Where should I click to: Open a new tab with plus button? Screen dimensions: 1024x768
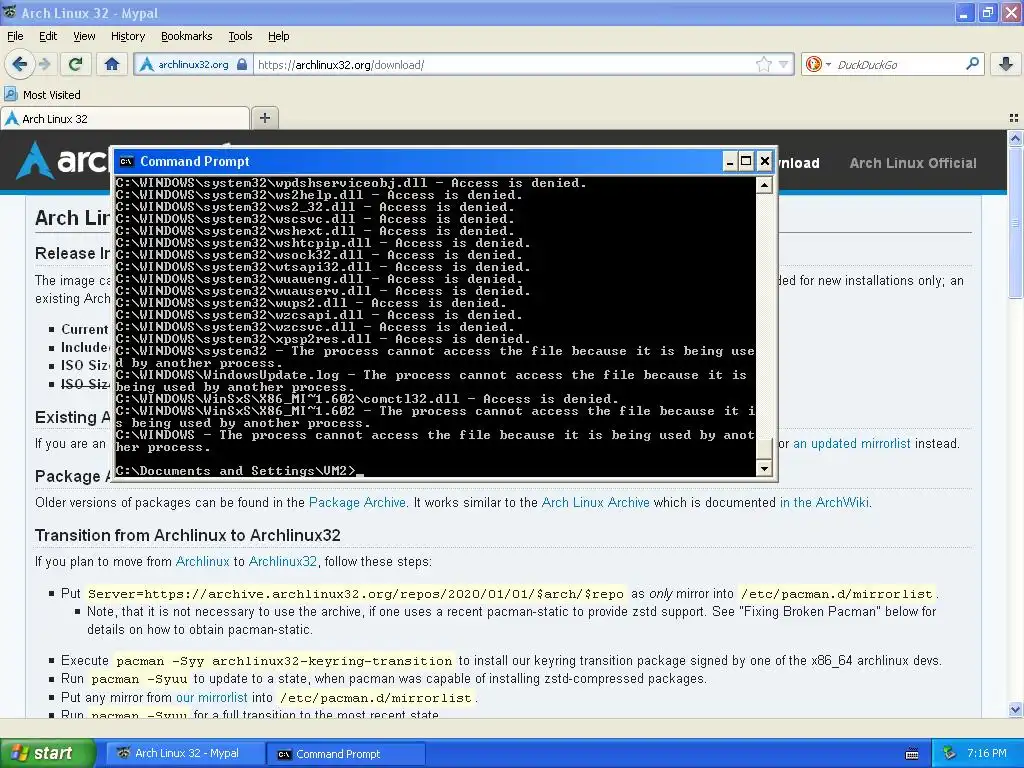coord(264,118)
